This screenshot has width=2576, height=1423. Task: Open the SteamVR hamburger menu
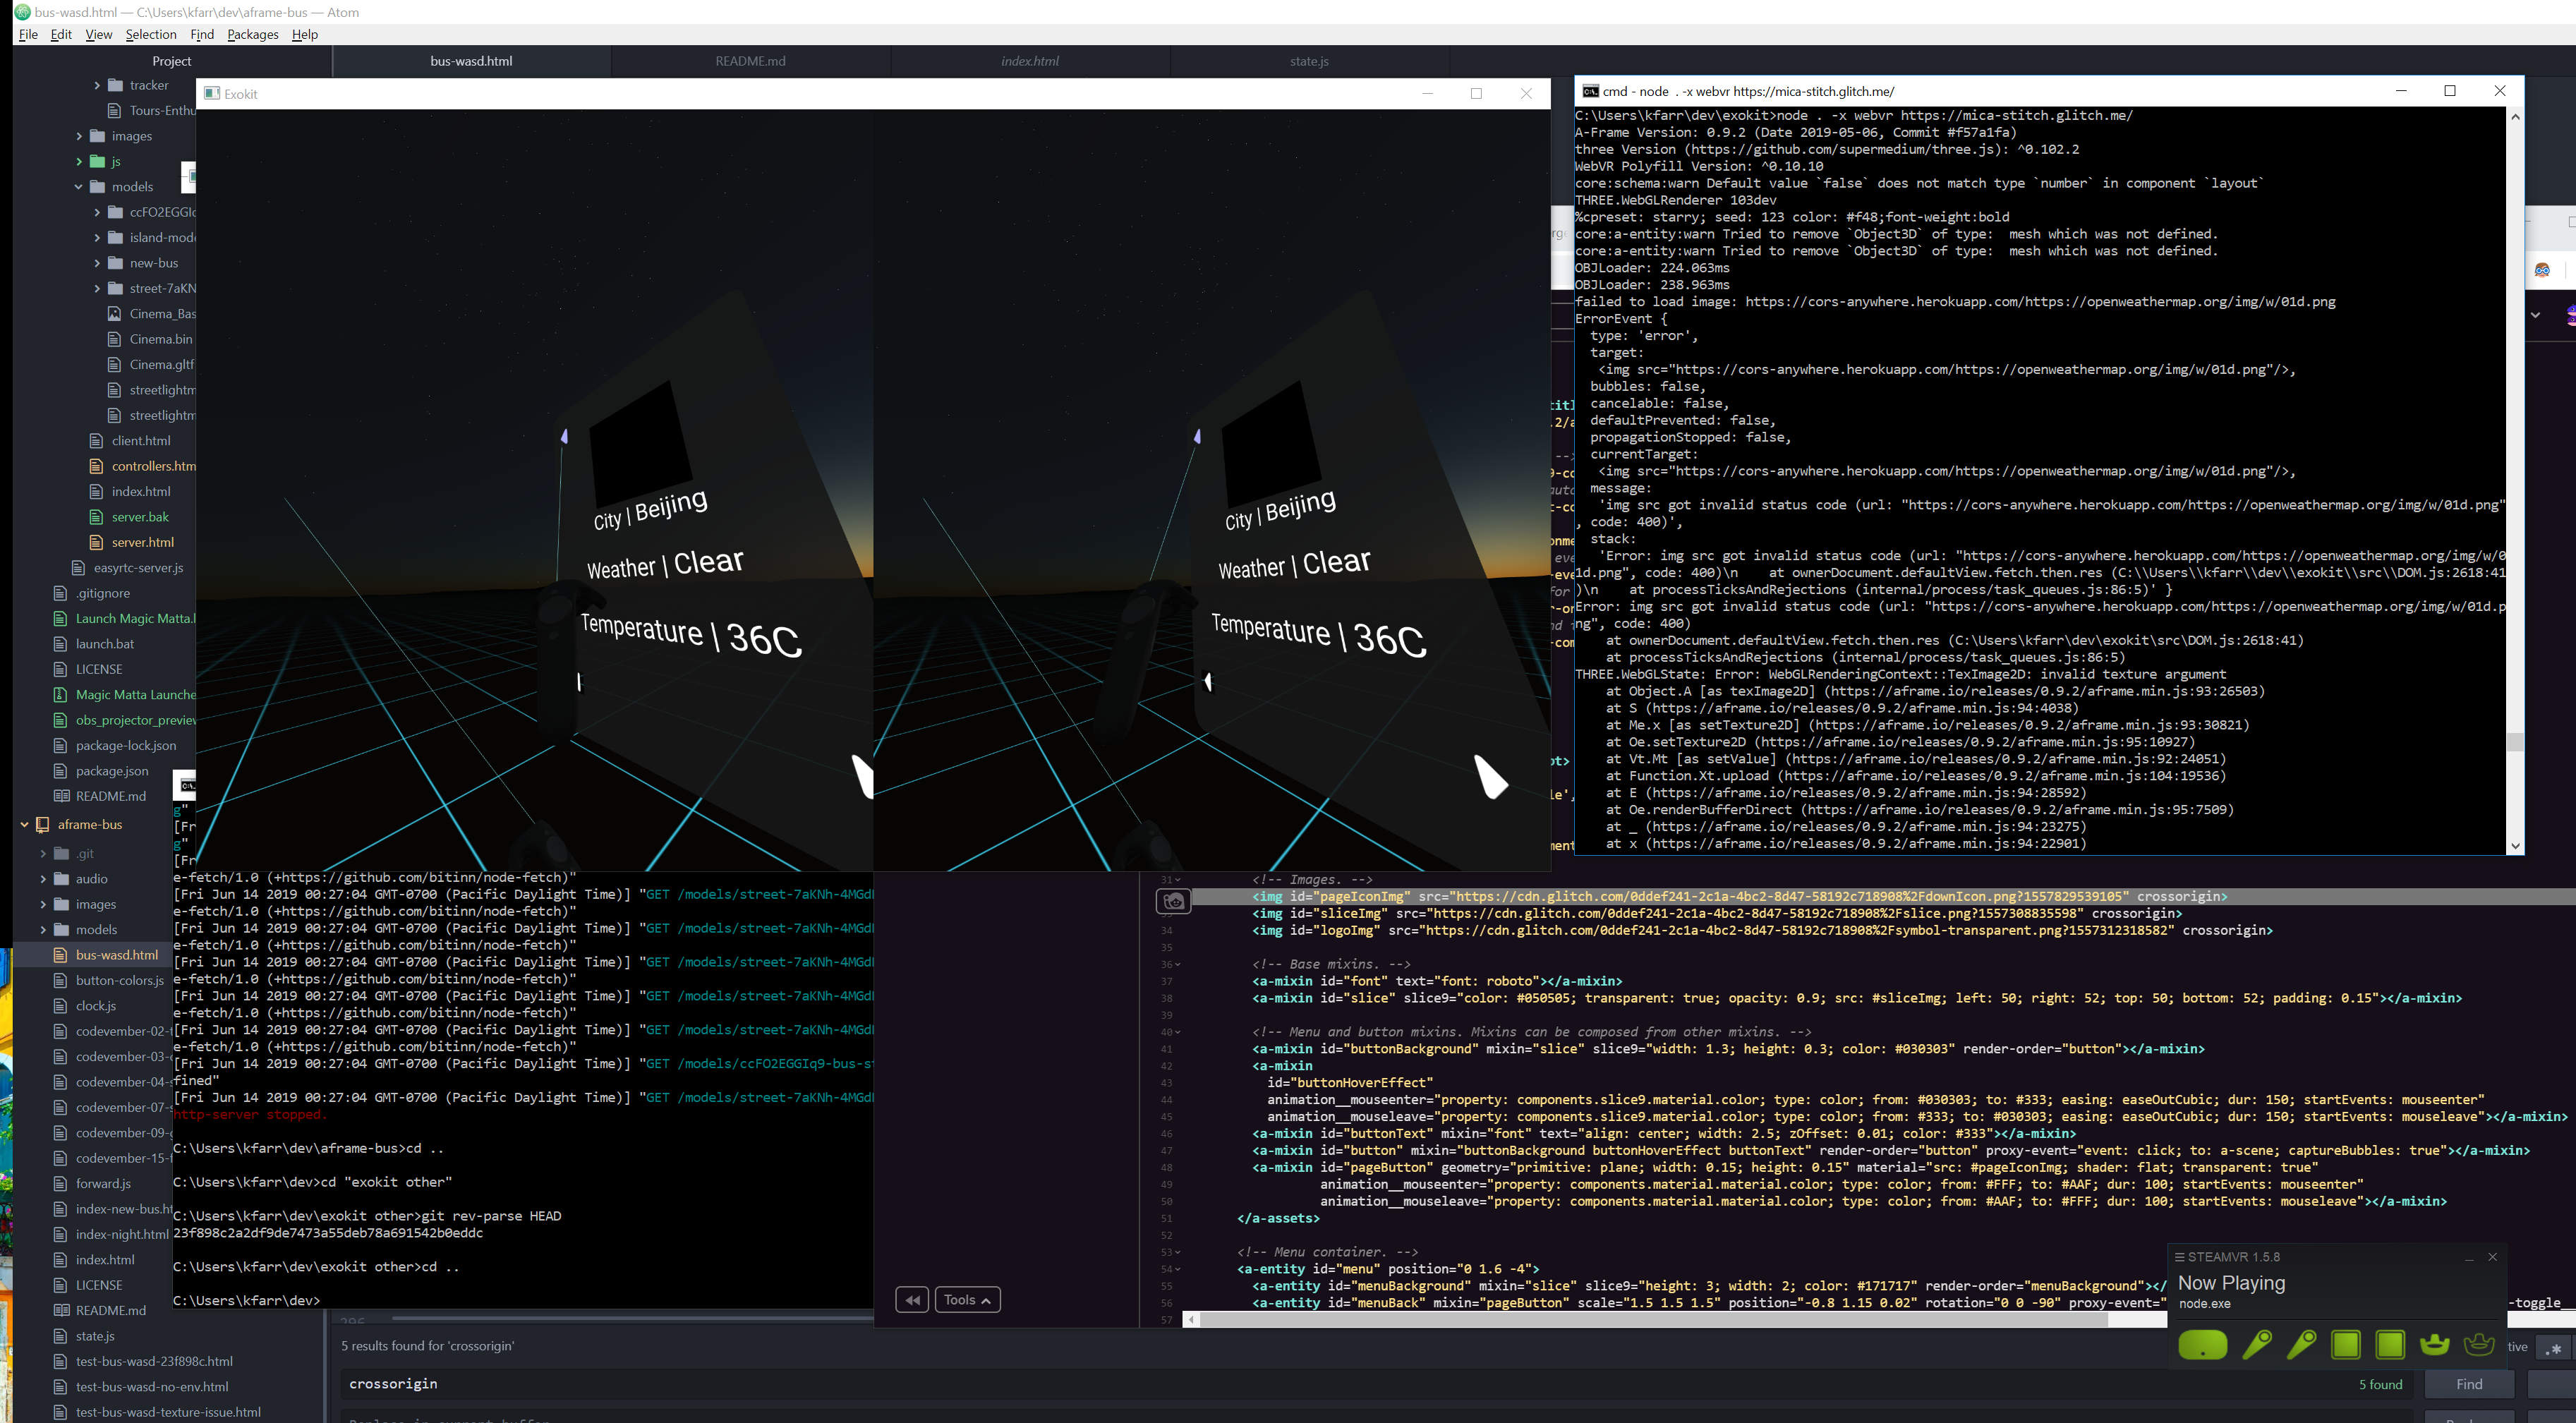pos(2179,1257)
